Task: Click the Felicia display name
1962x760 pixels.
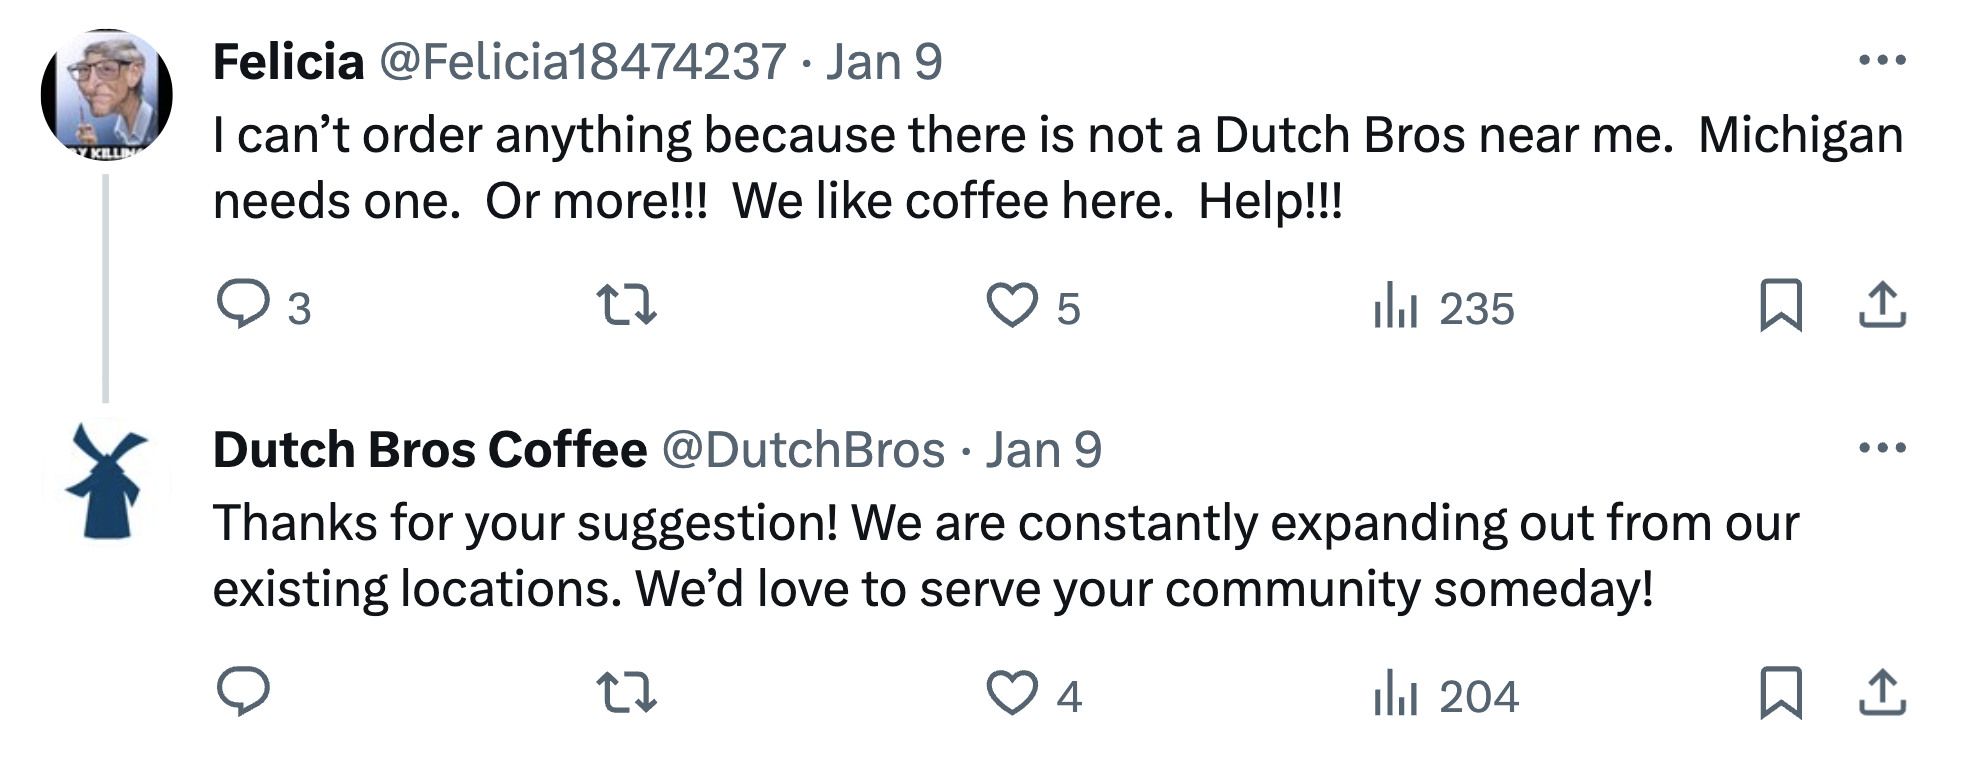Action: coord(288,62)
